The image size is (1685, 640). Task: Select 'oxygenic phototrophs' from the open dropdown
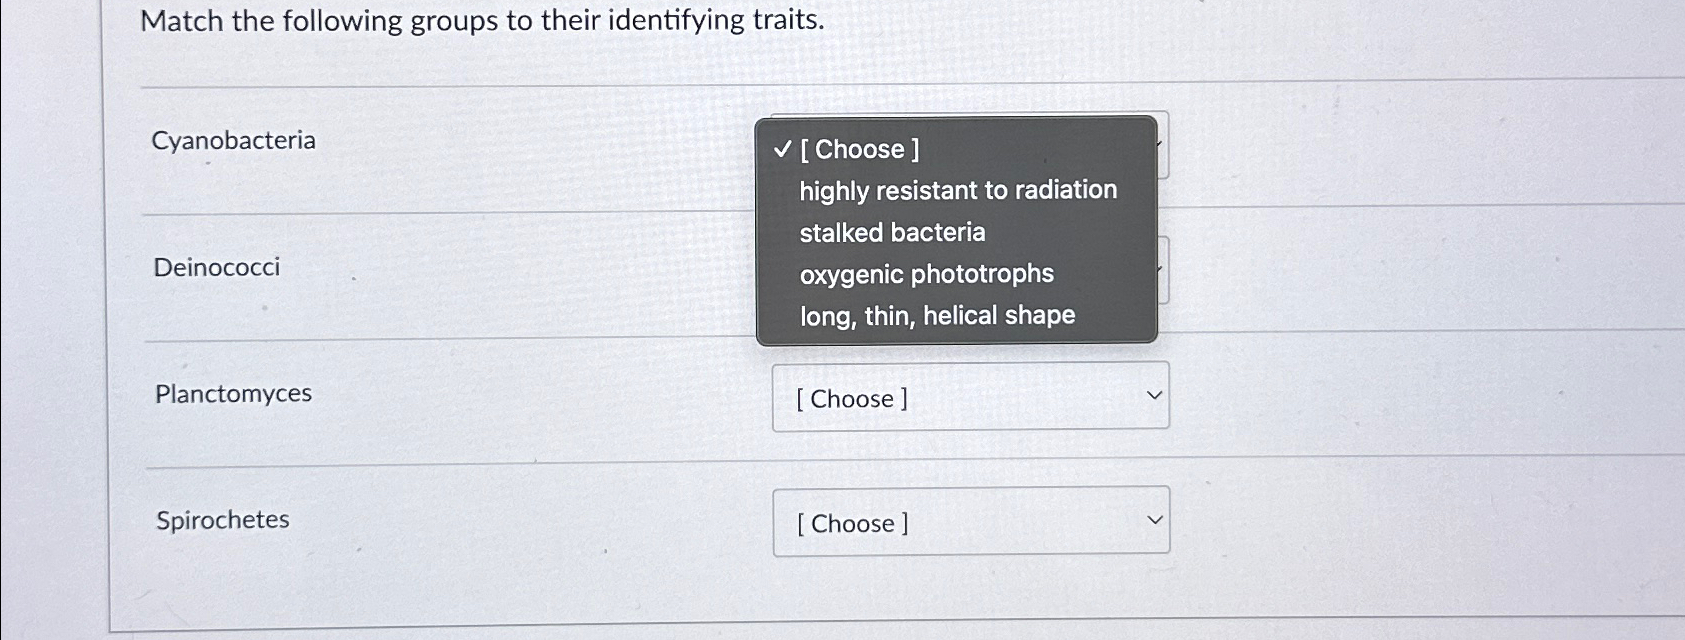point(927,273)
